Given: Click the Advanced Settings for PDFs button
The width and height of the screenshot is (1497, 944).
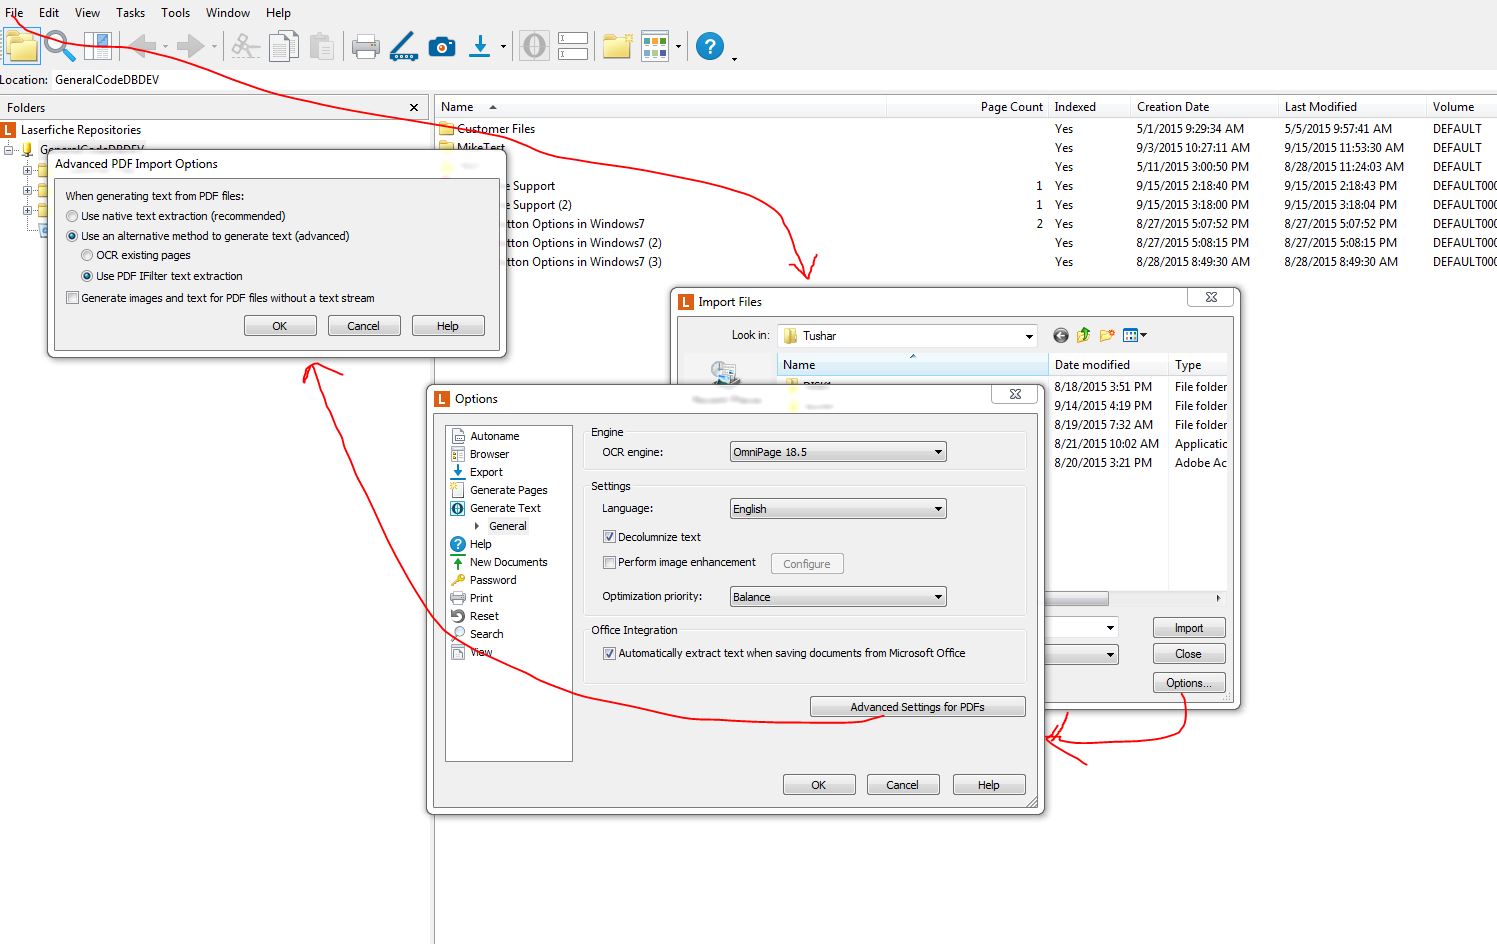Looking at the screenshot, I should click(917, 707).
